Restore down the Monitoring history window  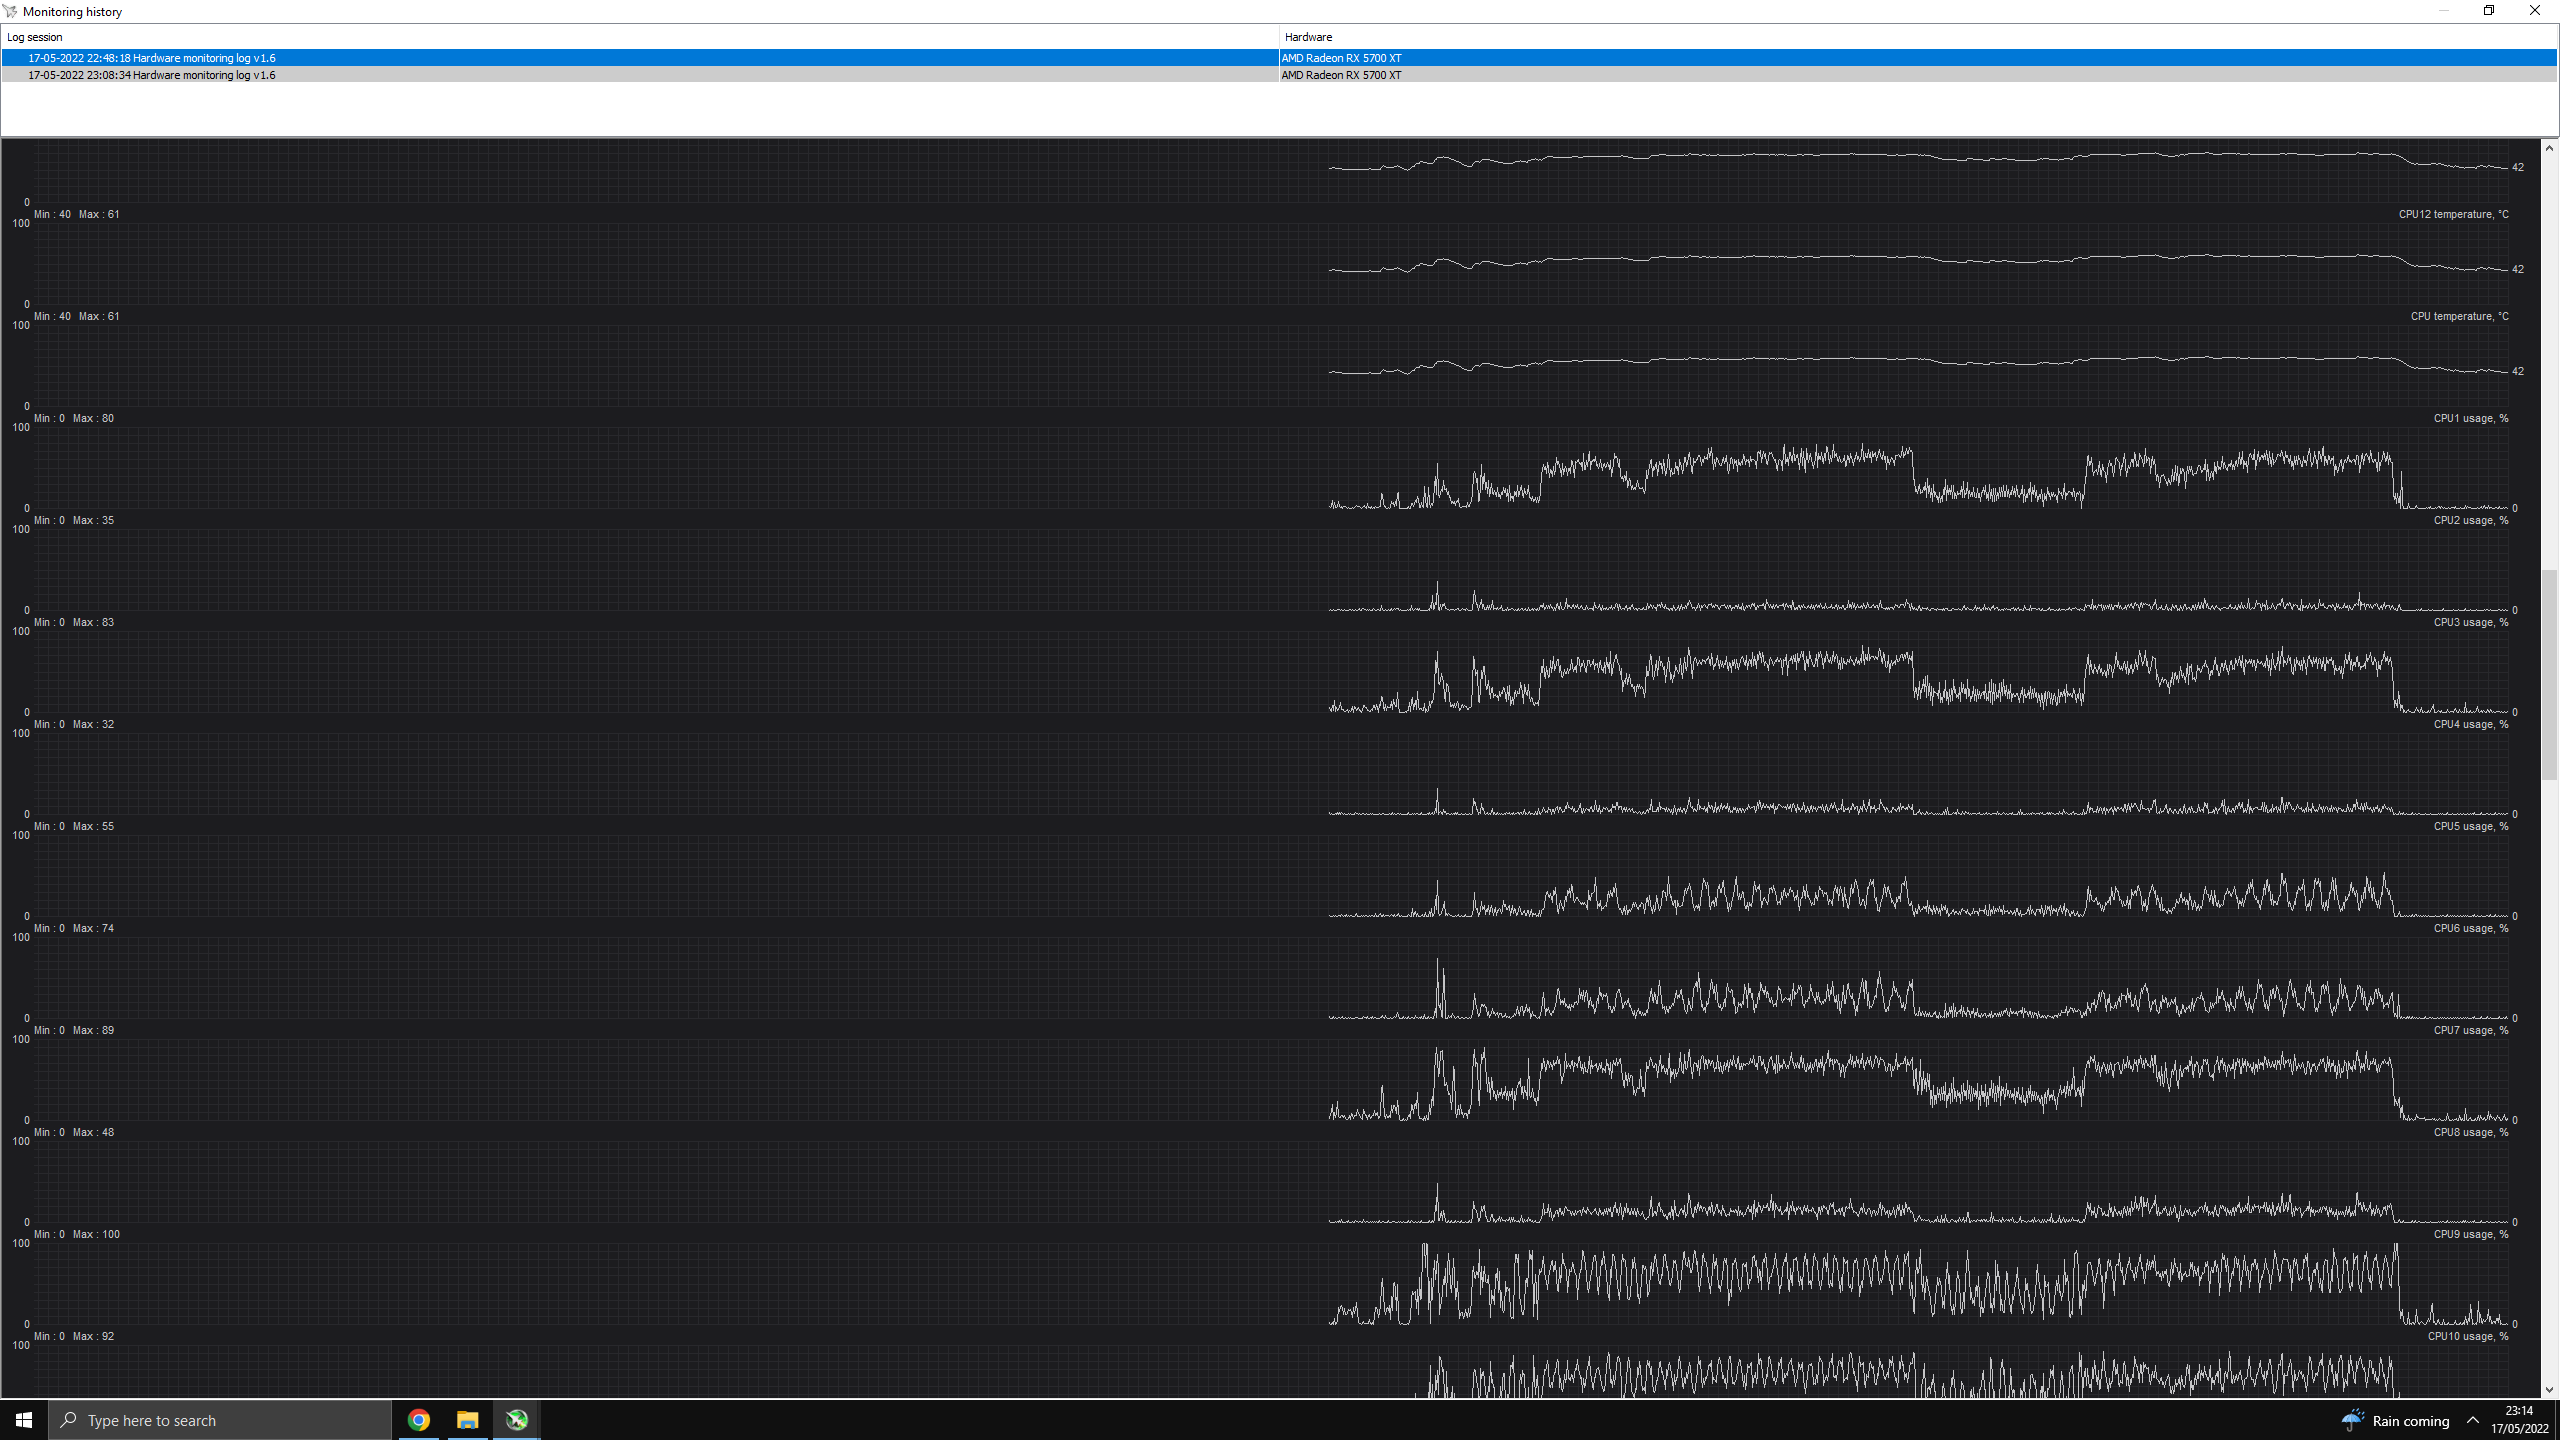coord(2489,11)
